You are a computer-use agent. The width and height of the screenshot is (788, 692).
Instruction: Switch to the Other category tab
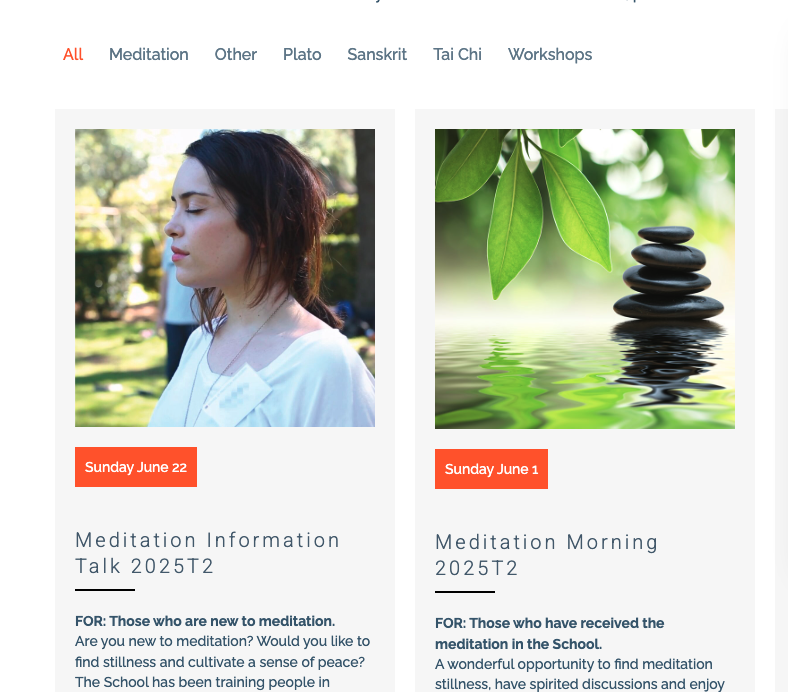click(236, 54)
